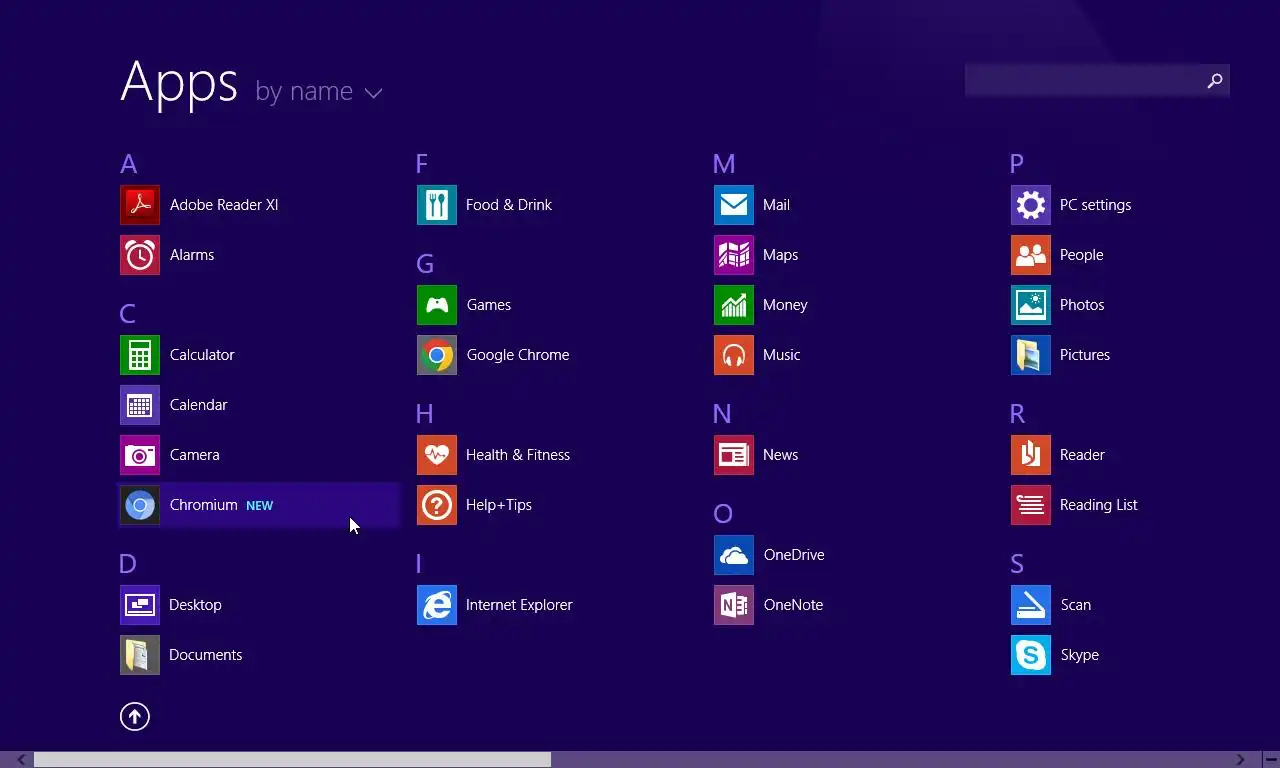Click the 'Documents' label text
This screenshot has width=1280, height=768.
click(206, 655)
